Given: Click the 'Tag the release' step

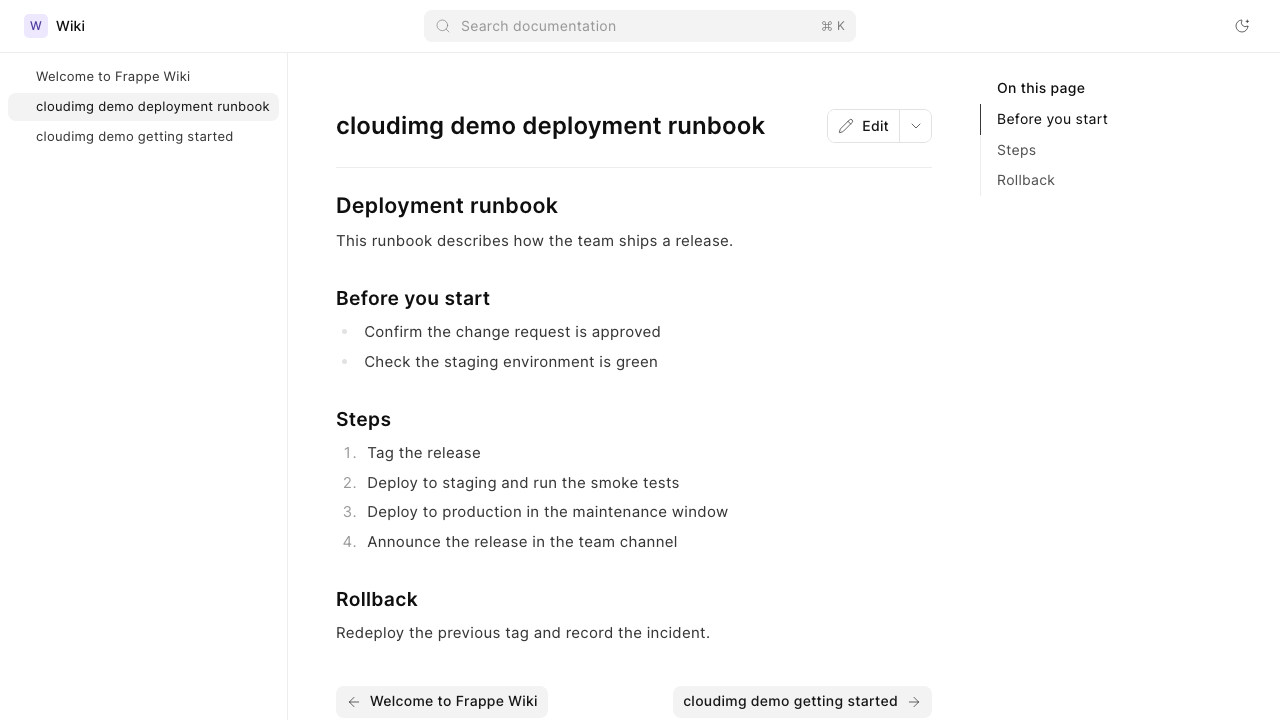Looking at the screenshot, I should [424, 453].
